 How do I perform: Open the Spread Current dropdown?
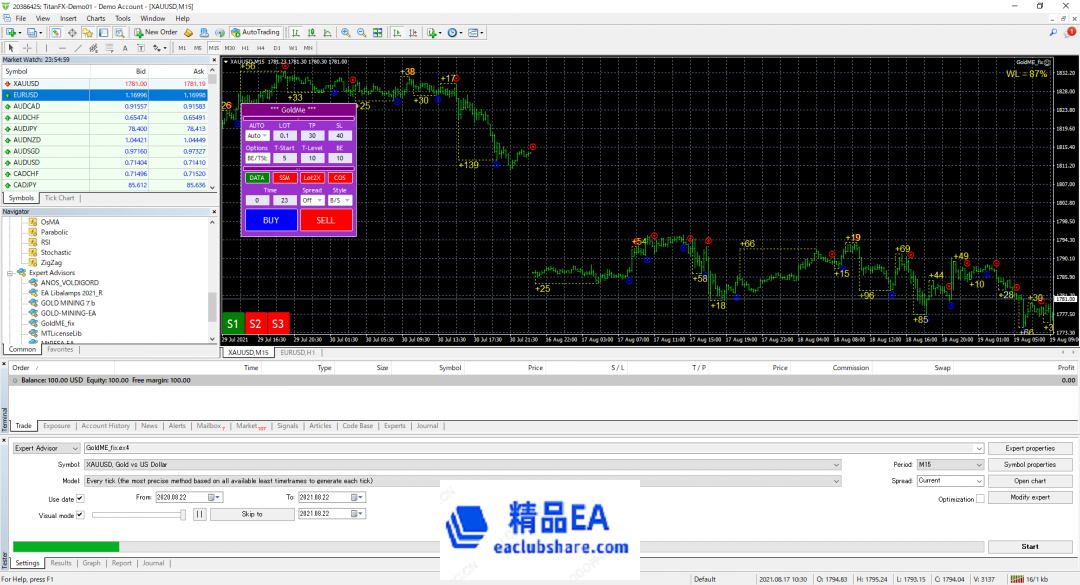950,481
